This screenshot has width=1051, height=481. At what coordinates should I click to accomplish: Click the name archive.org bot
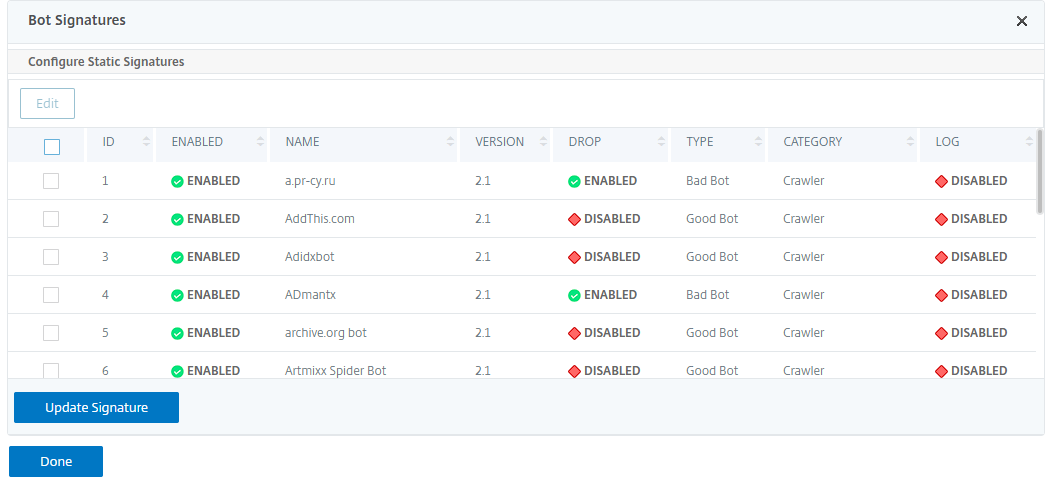[326, 333]
